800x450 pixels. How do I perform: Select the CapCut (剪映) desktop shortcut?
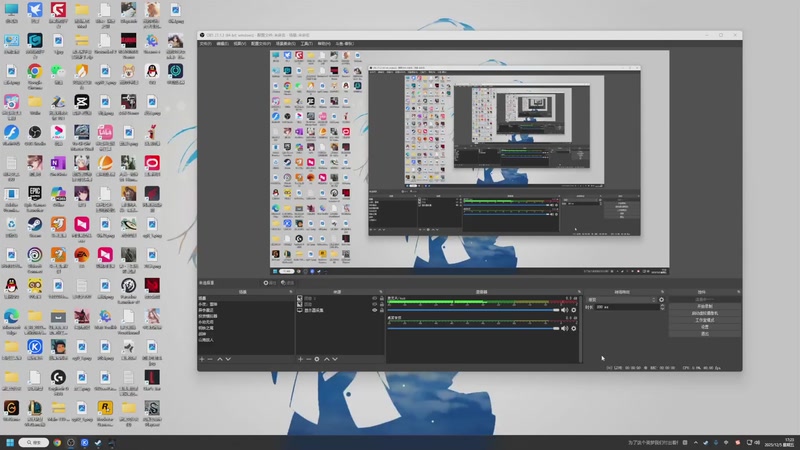(82, 105)
